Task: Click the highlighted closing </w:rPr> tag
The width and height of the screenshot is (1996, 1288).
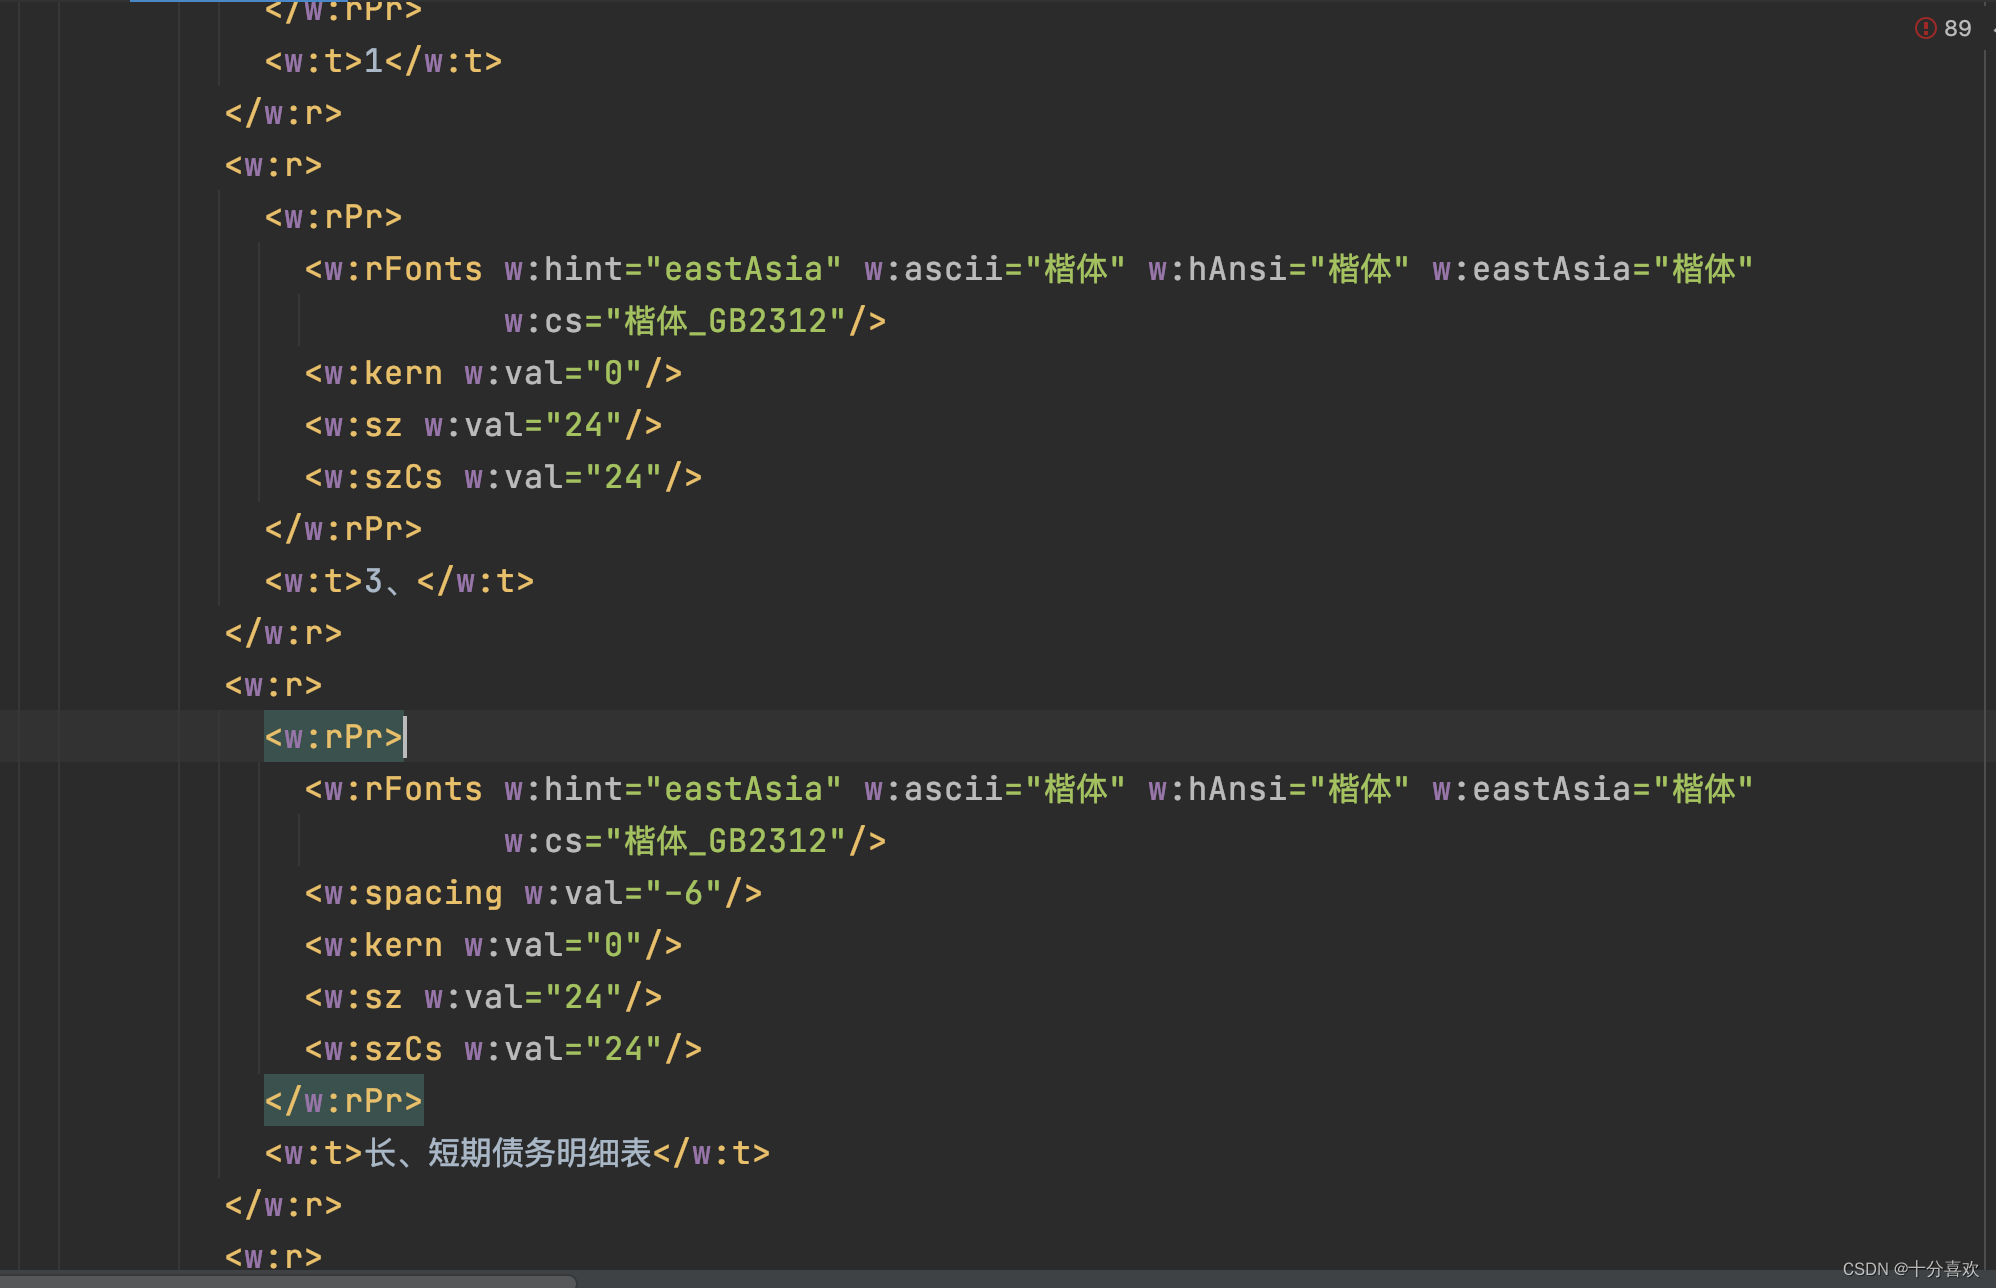Action: 343,1101
